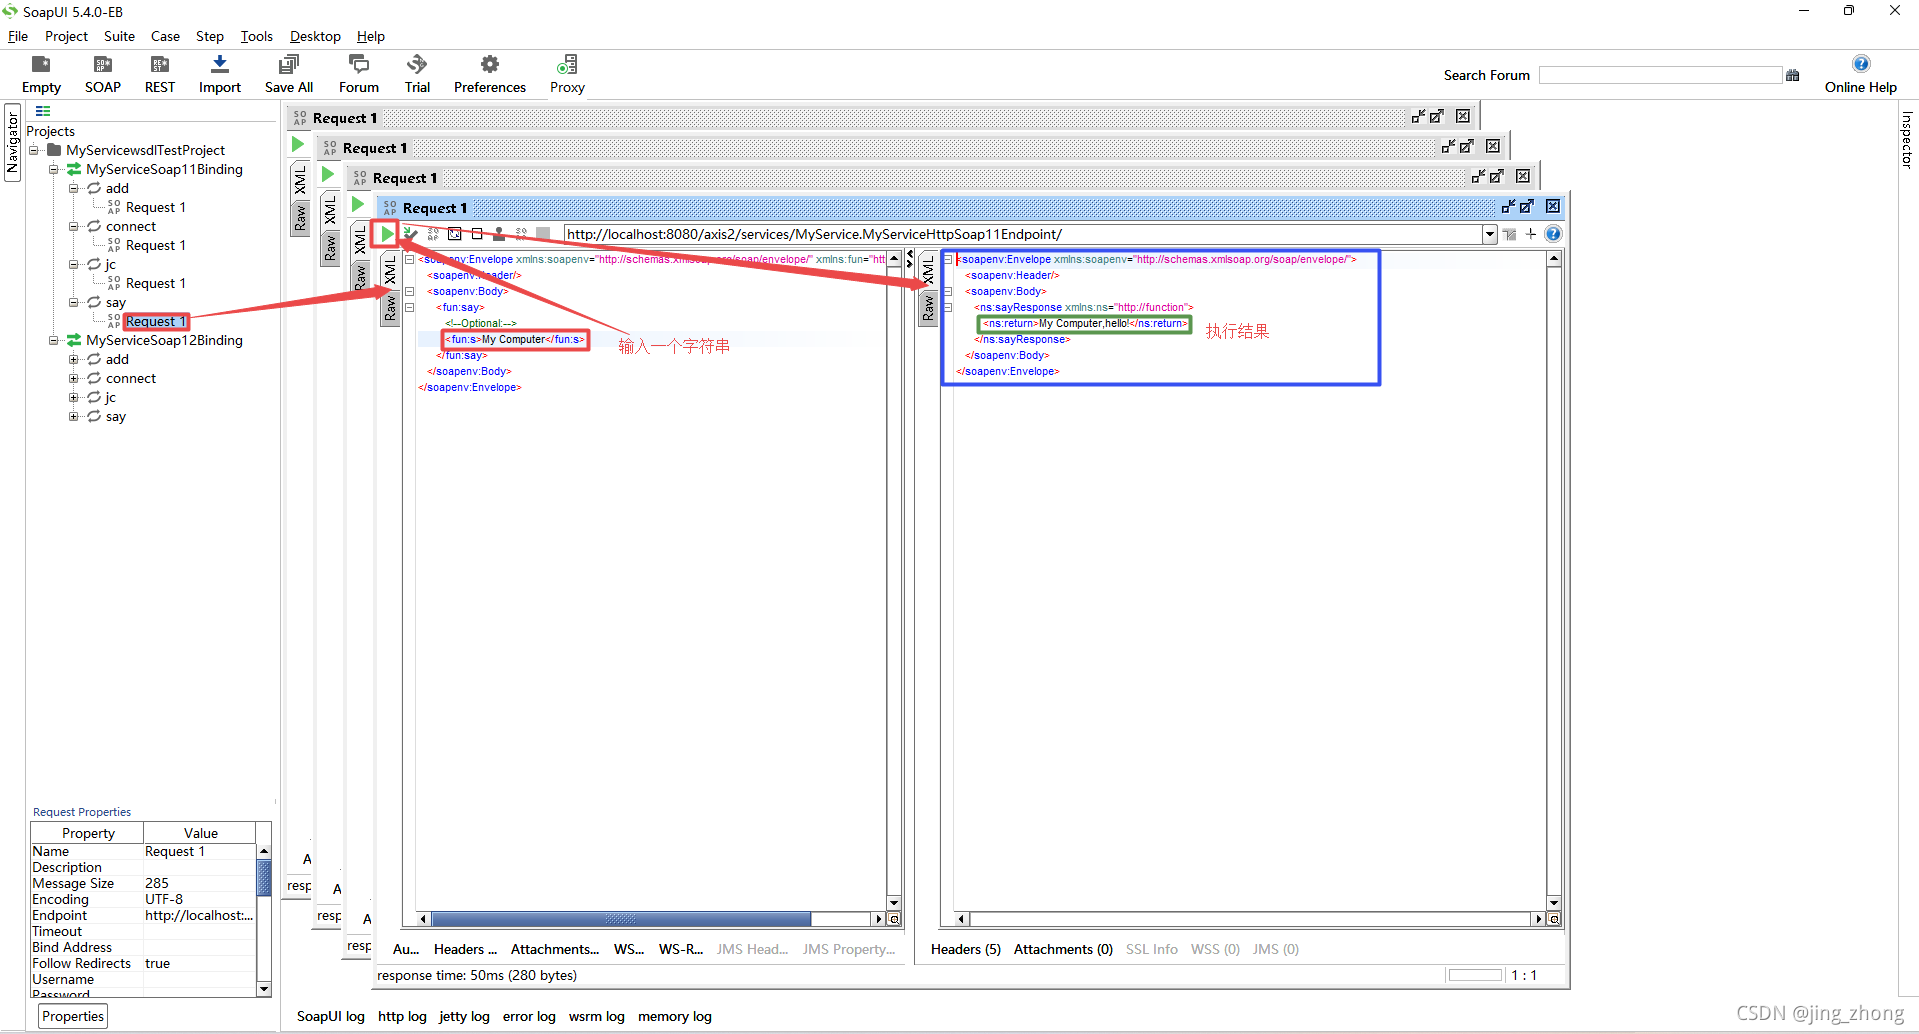Open the WS-R request tab
1919x1034 pixels.
click(680, 949)
